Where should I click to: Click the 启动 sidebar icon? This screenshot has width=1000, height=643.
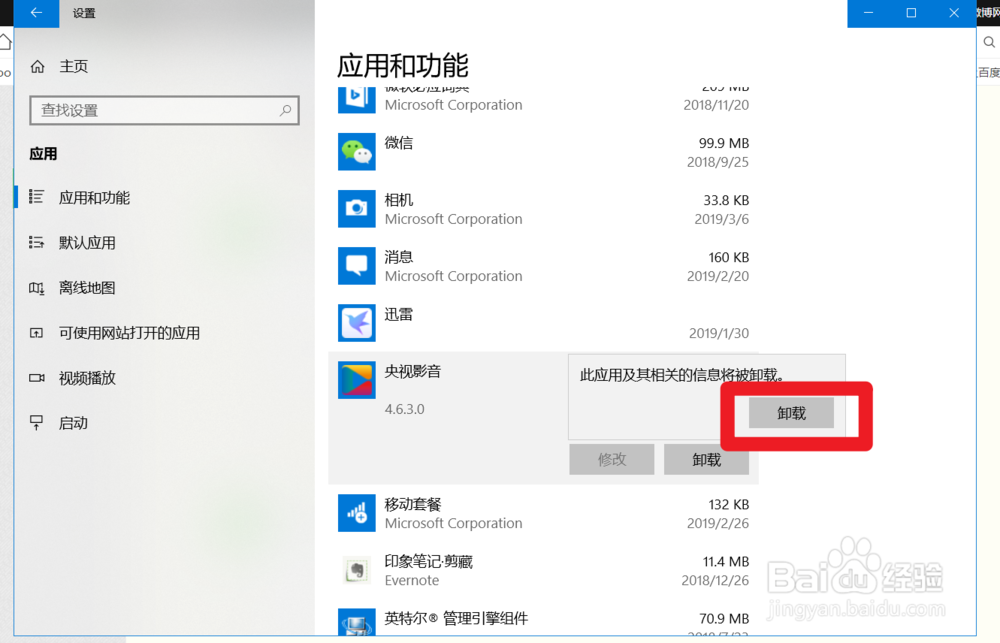(x=36, y=423)
